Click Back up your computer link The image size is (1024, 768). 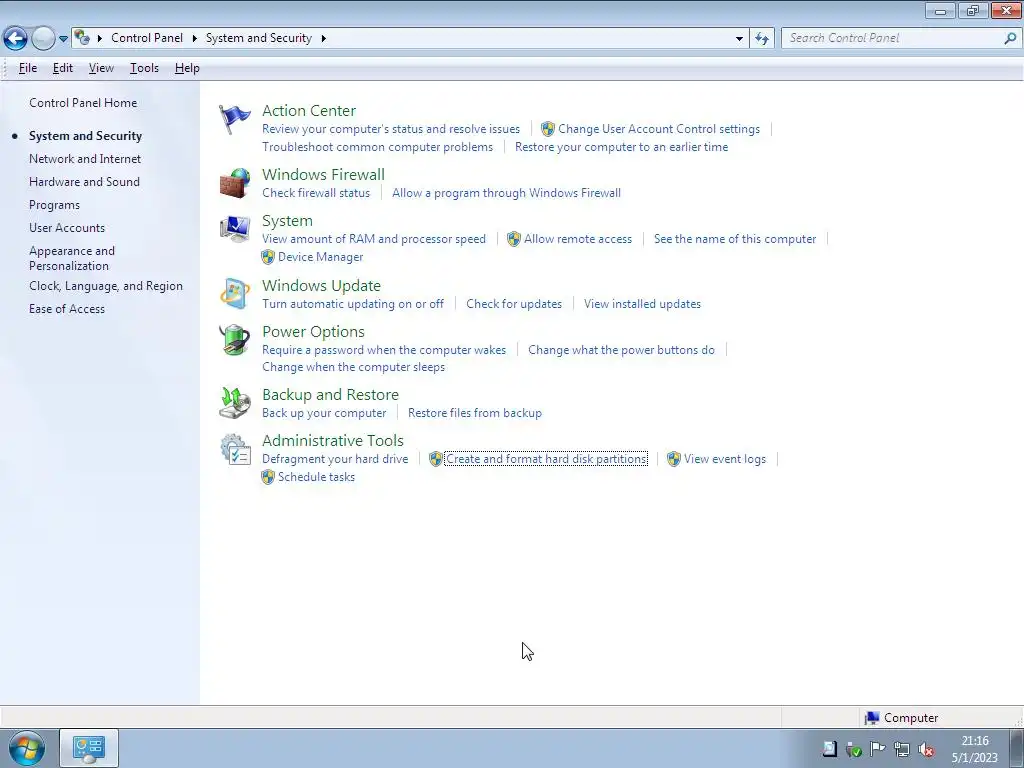(x=324, y=413)
